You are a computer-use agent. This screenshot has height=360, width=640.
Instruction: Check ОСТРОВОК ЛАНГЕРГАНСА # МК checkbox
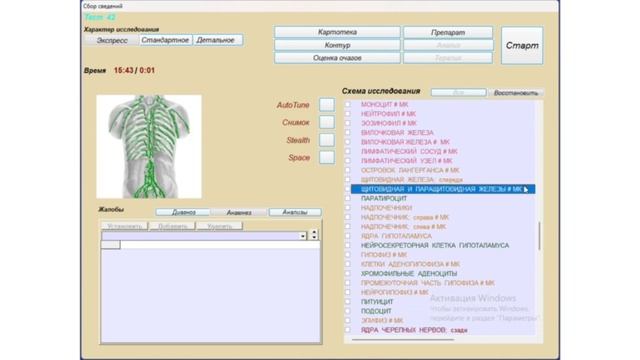coord(348,170)
